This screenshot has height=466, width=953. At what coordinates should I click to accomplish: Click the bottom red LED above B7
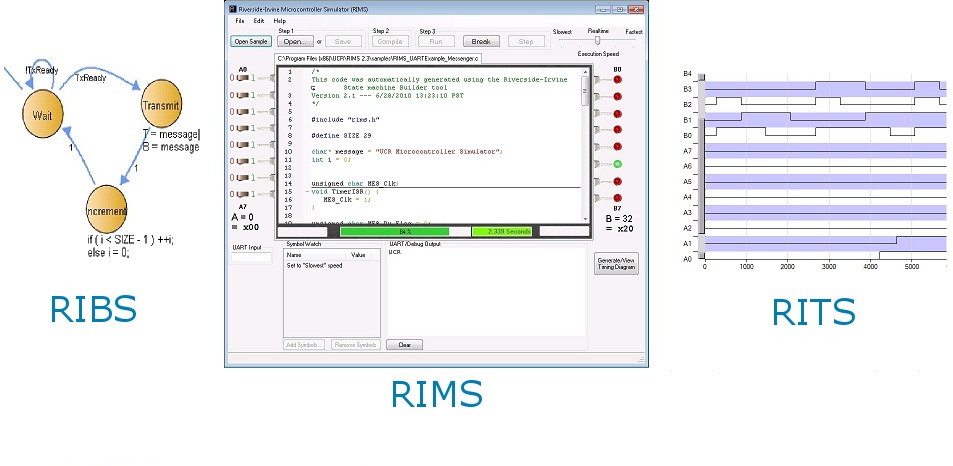618,197
